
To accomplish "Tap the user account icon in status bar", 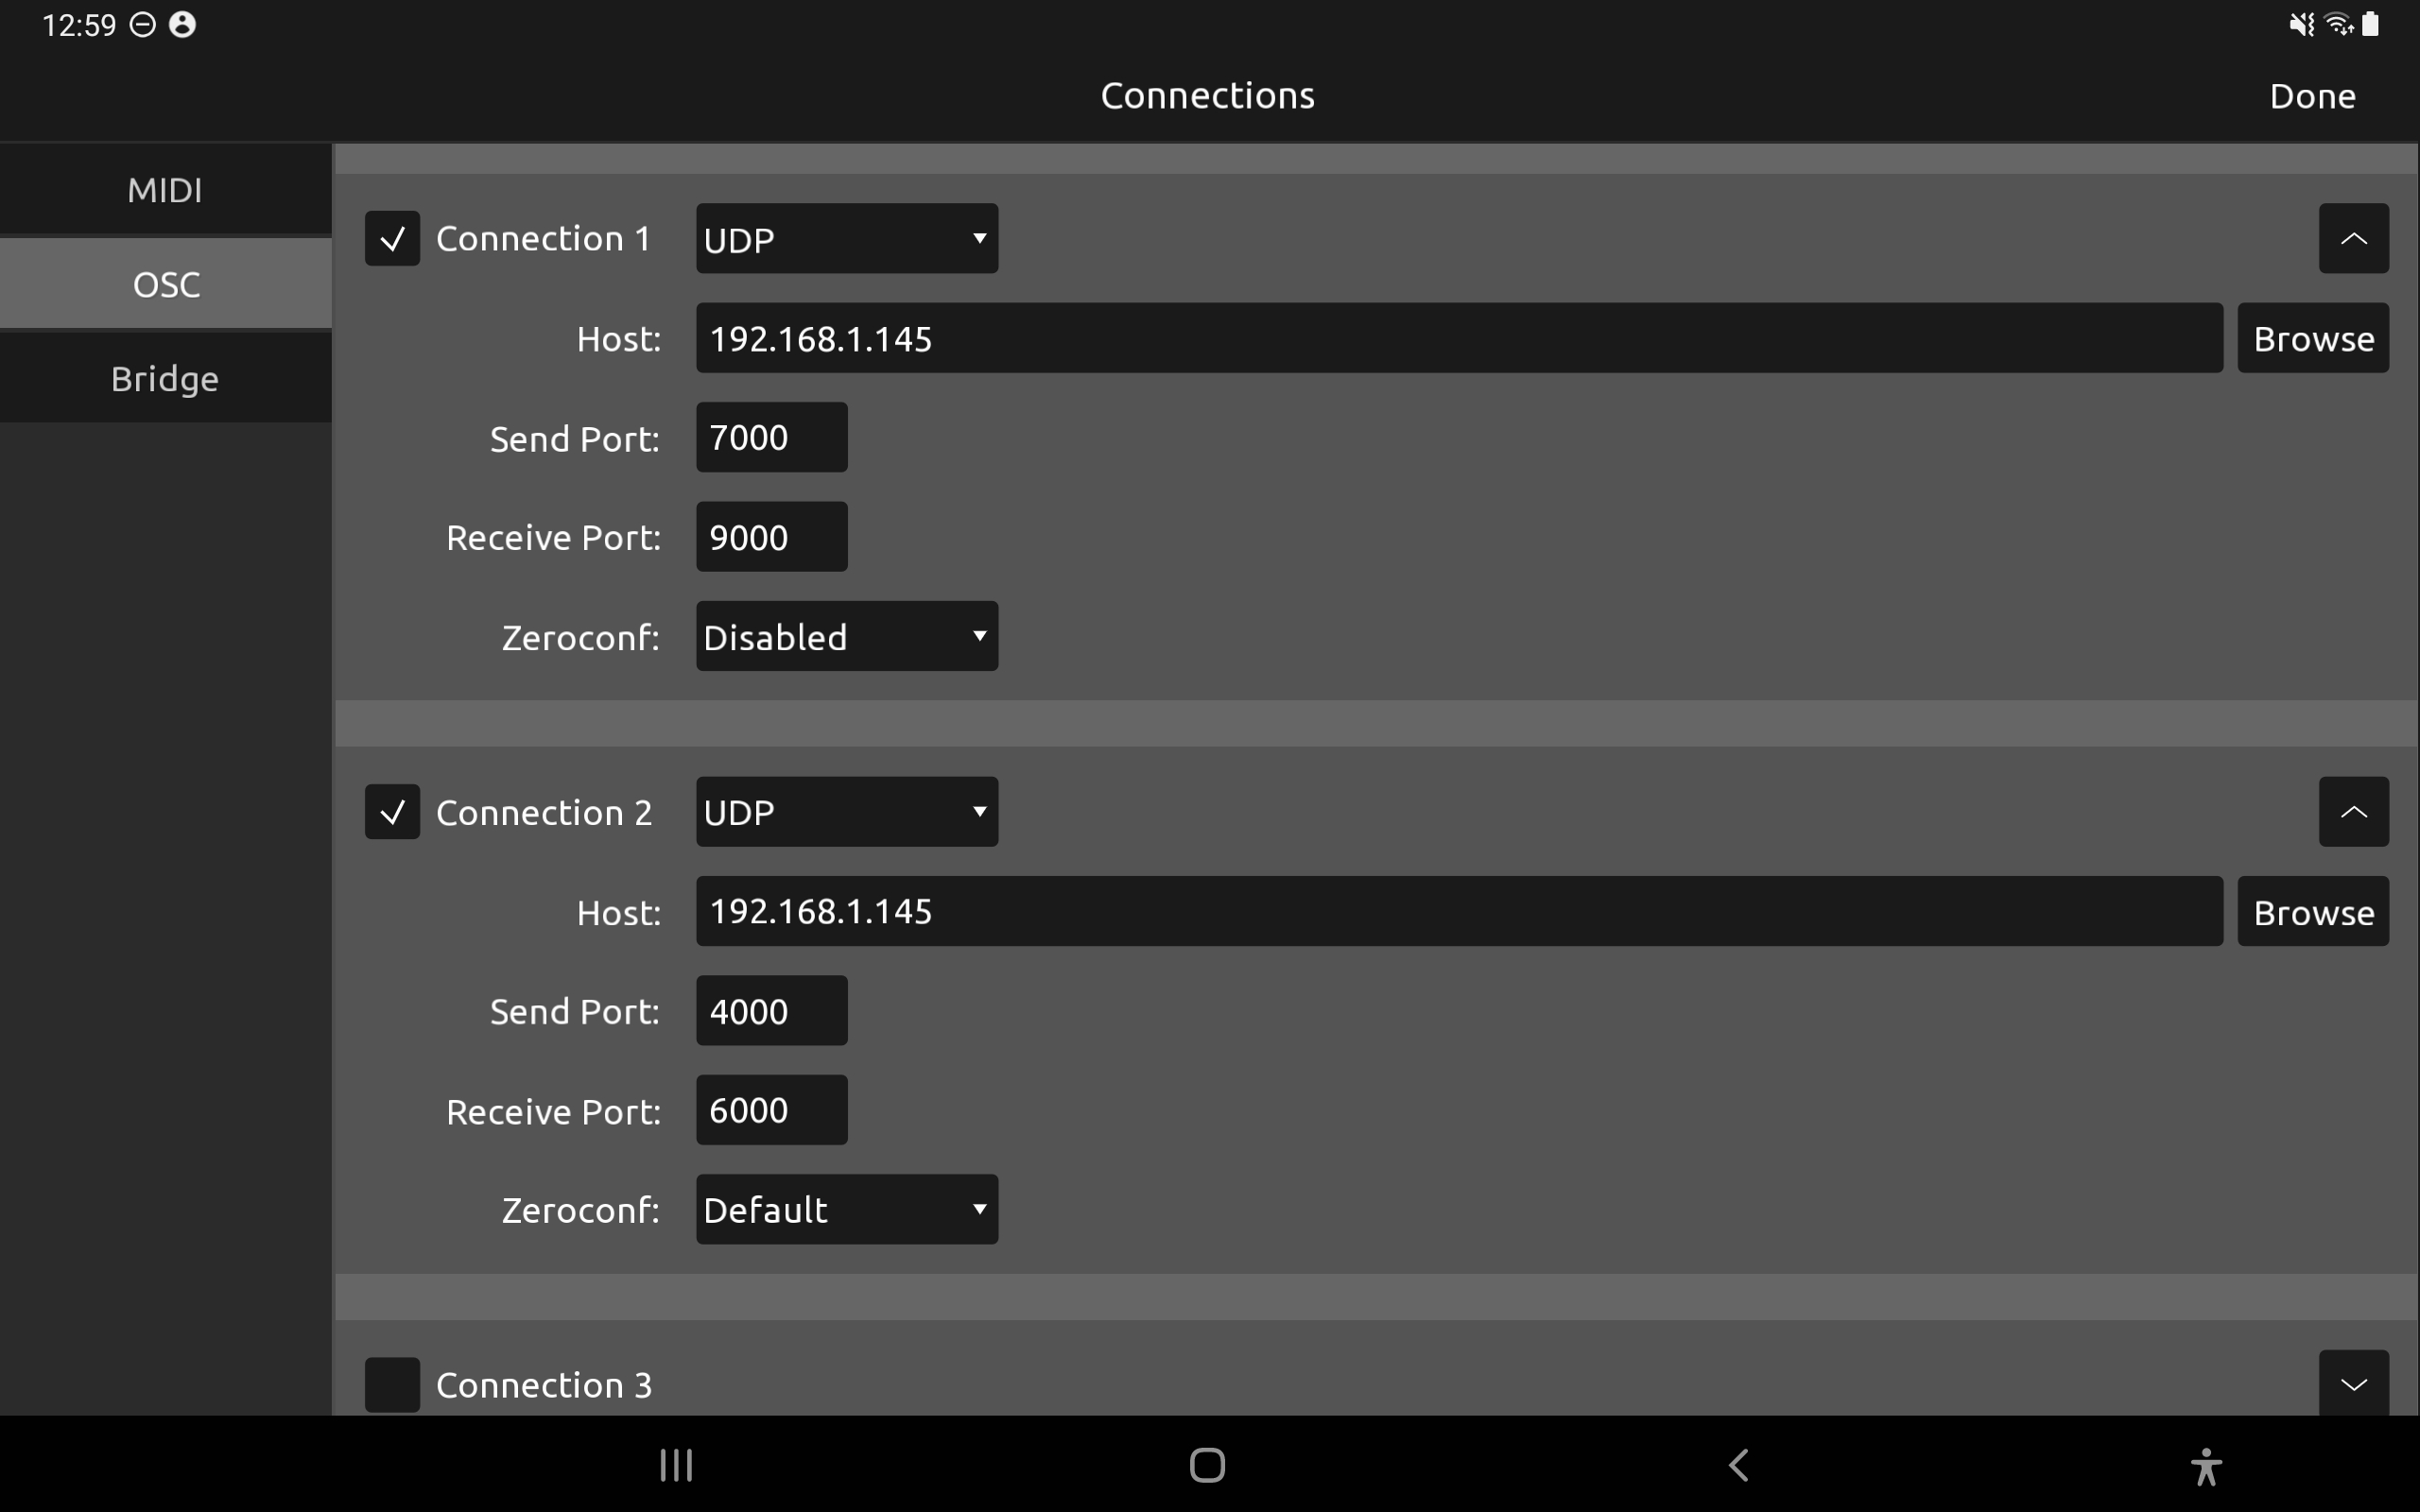I will pos(181,25).
